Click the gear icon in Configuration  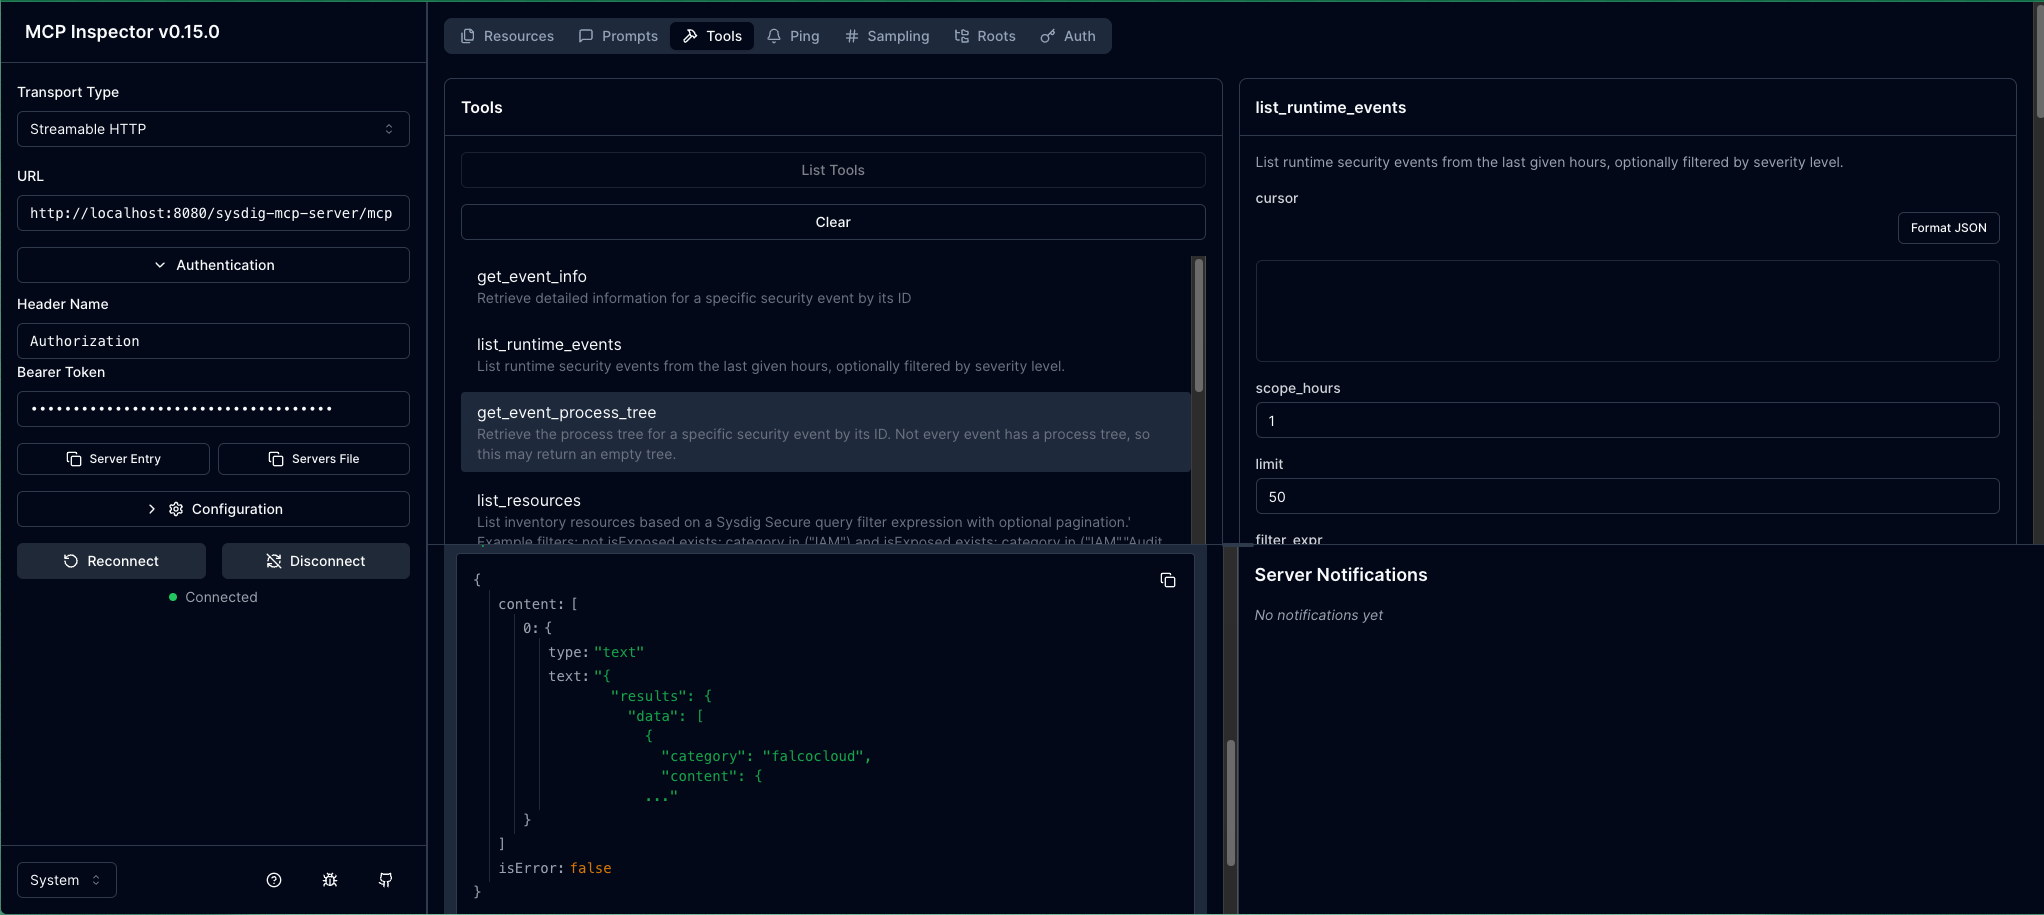pyautogui.click(x=175, y=509)
